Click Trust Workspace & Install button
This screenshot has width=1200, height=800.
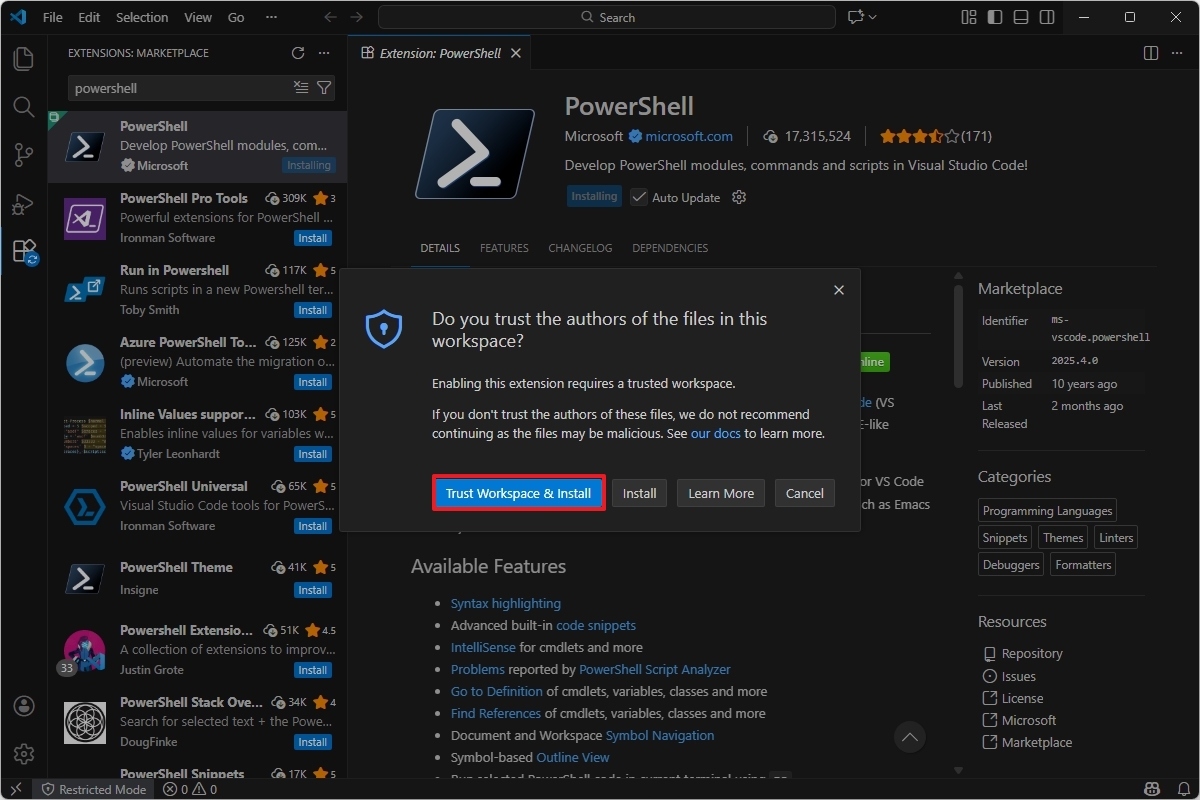(x=518, y=493)
